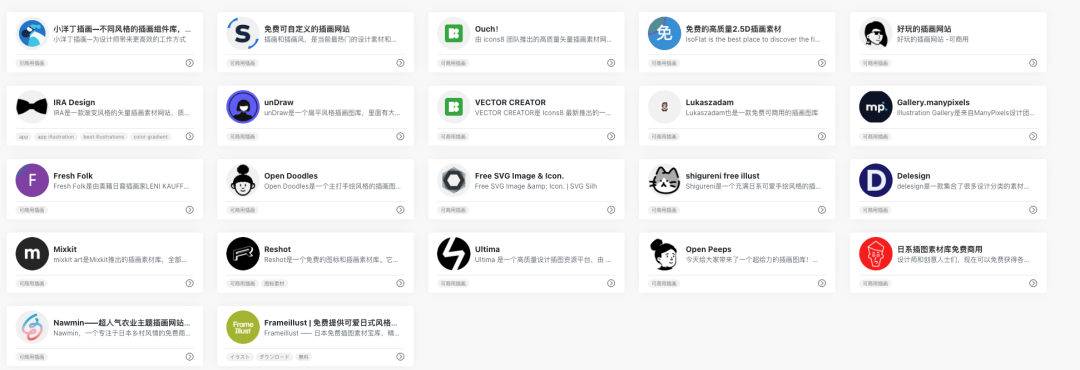Select the 图标素材 tag on Reshot card
The image size is (1080, 370).
tap(274, 284)
